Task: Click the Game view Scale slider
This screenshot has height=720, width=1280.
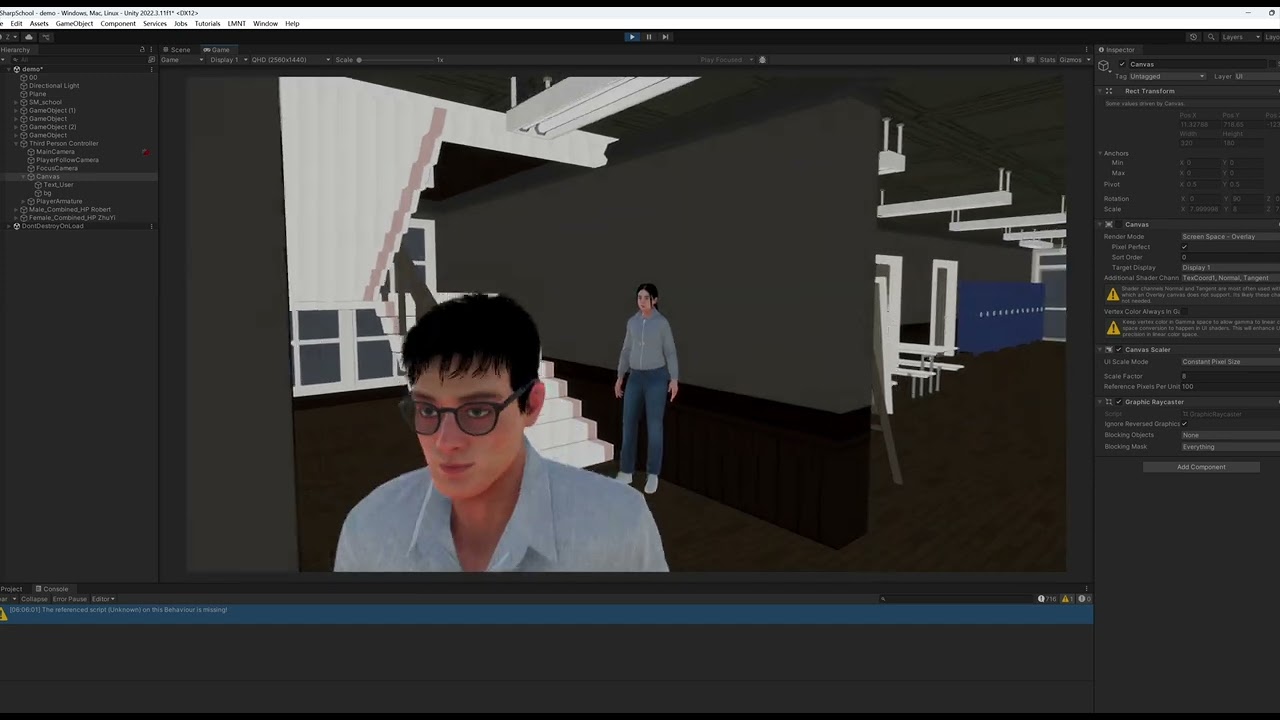Action: [395, 60]
